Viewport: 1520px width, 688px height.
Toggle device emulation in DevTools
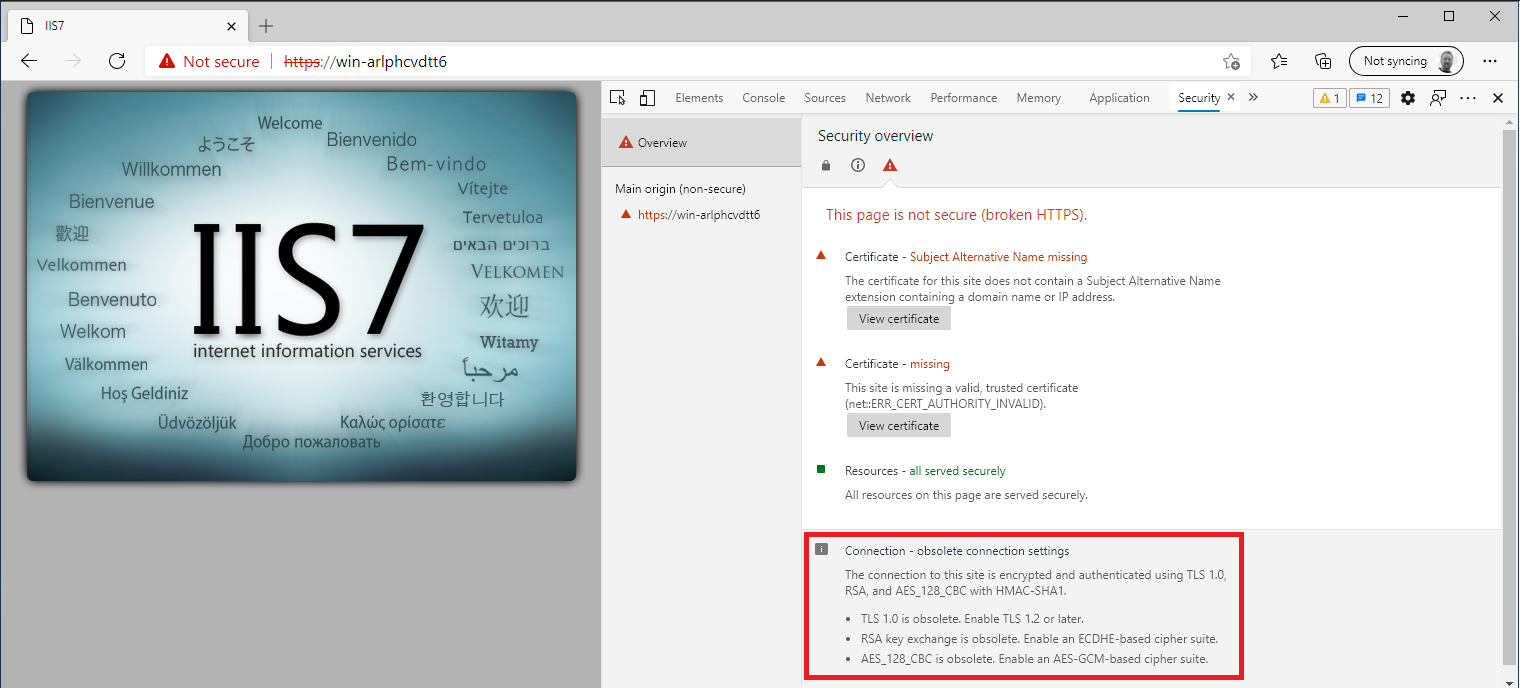pyautogui.click(x=647, y=98)
